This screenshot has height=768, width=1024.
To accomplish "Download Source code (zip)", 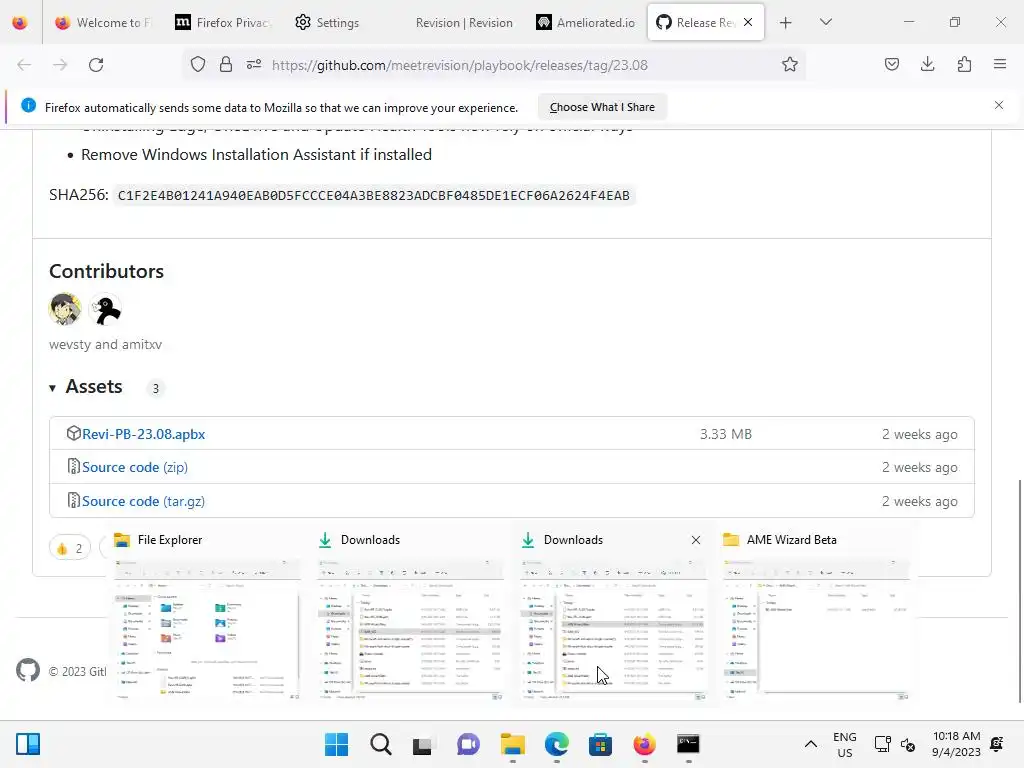I will click(135, 468).
